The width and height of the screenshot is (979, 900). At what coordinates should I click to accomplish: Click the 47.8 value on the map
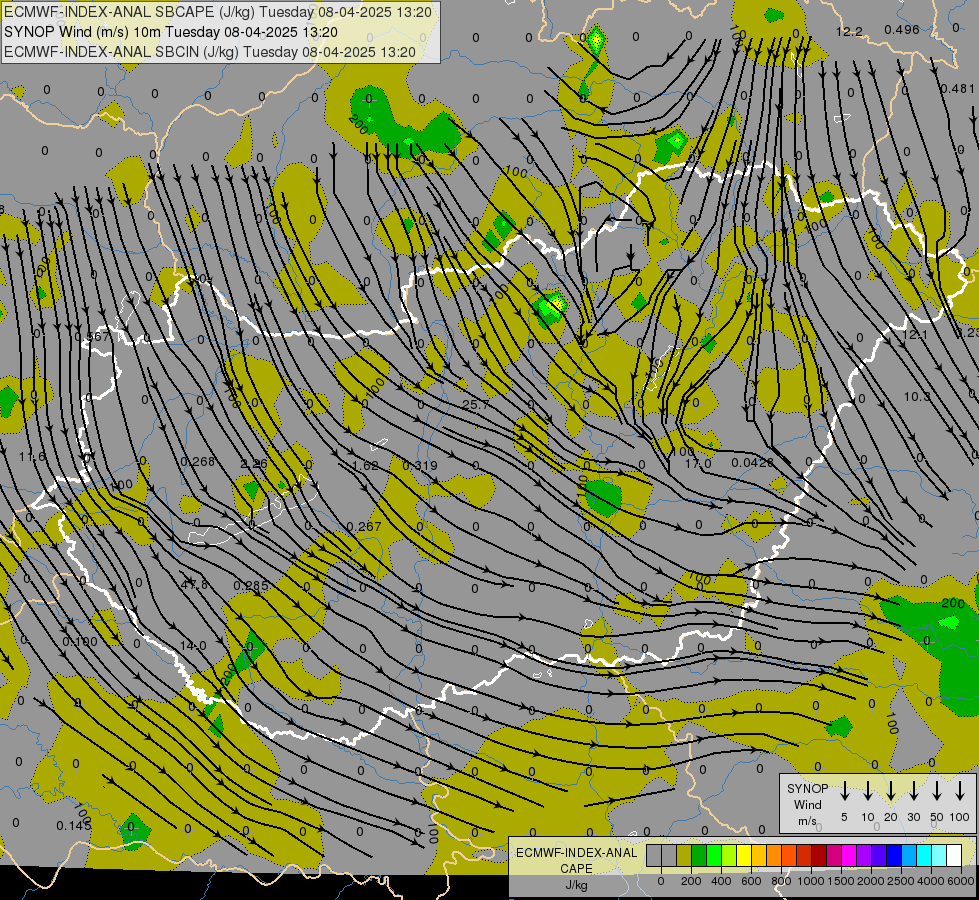194,585
